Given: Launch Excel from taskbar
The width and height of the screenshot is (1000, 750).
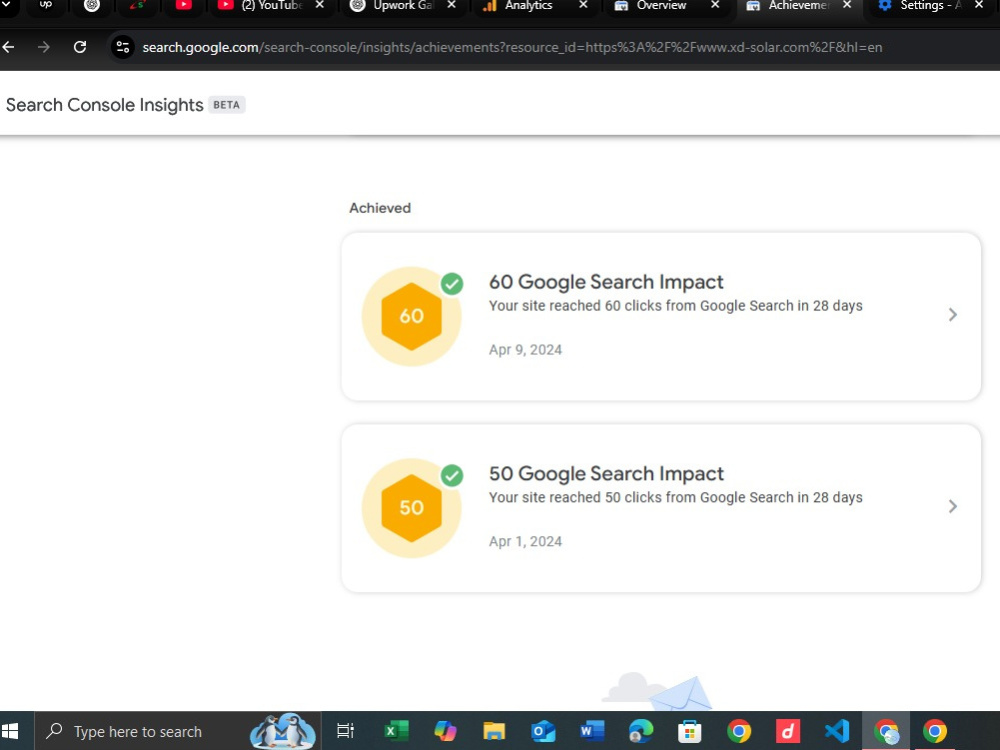Looking at the screenshot, I should (396, 731).
